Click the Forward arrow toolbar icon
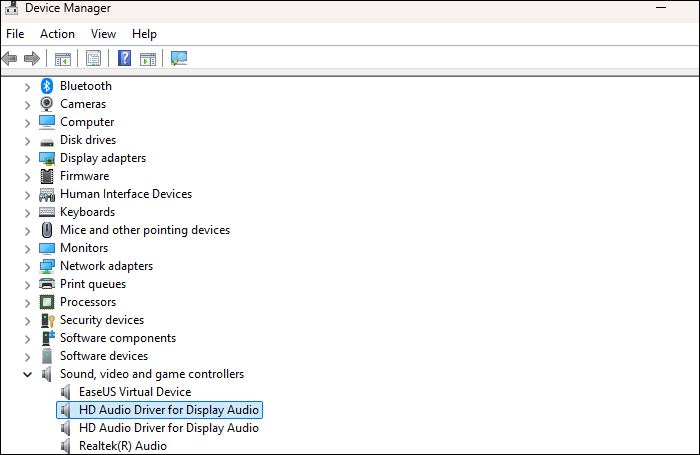 pyautogui.click(x=32, y=58)
